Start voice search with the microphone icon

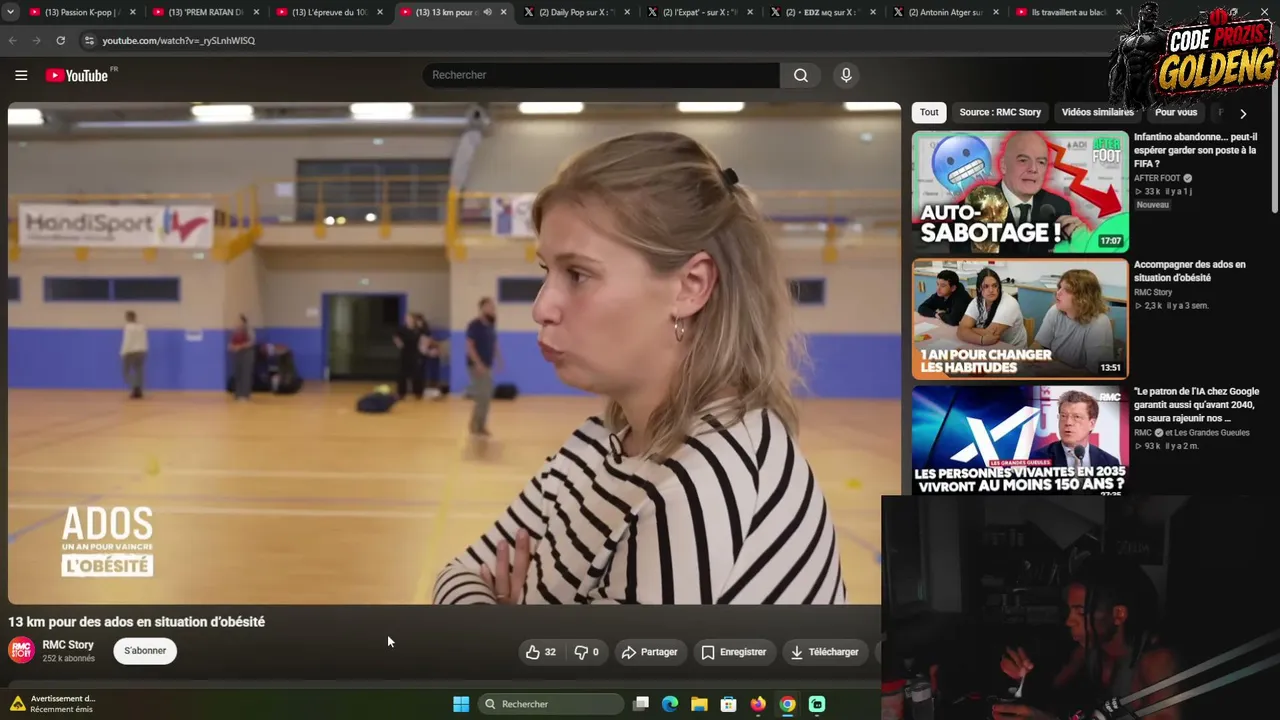[846, 75]
